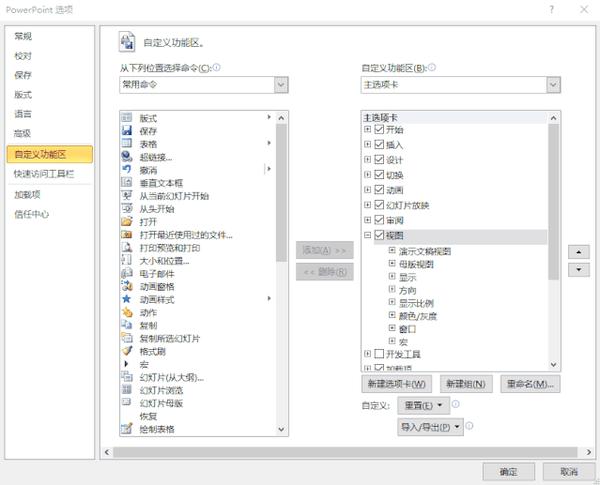Expand the 母版视图 group
Image resolution: width=600 pixels, height=485 pixels.
coord(392,263)
